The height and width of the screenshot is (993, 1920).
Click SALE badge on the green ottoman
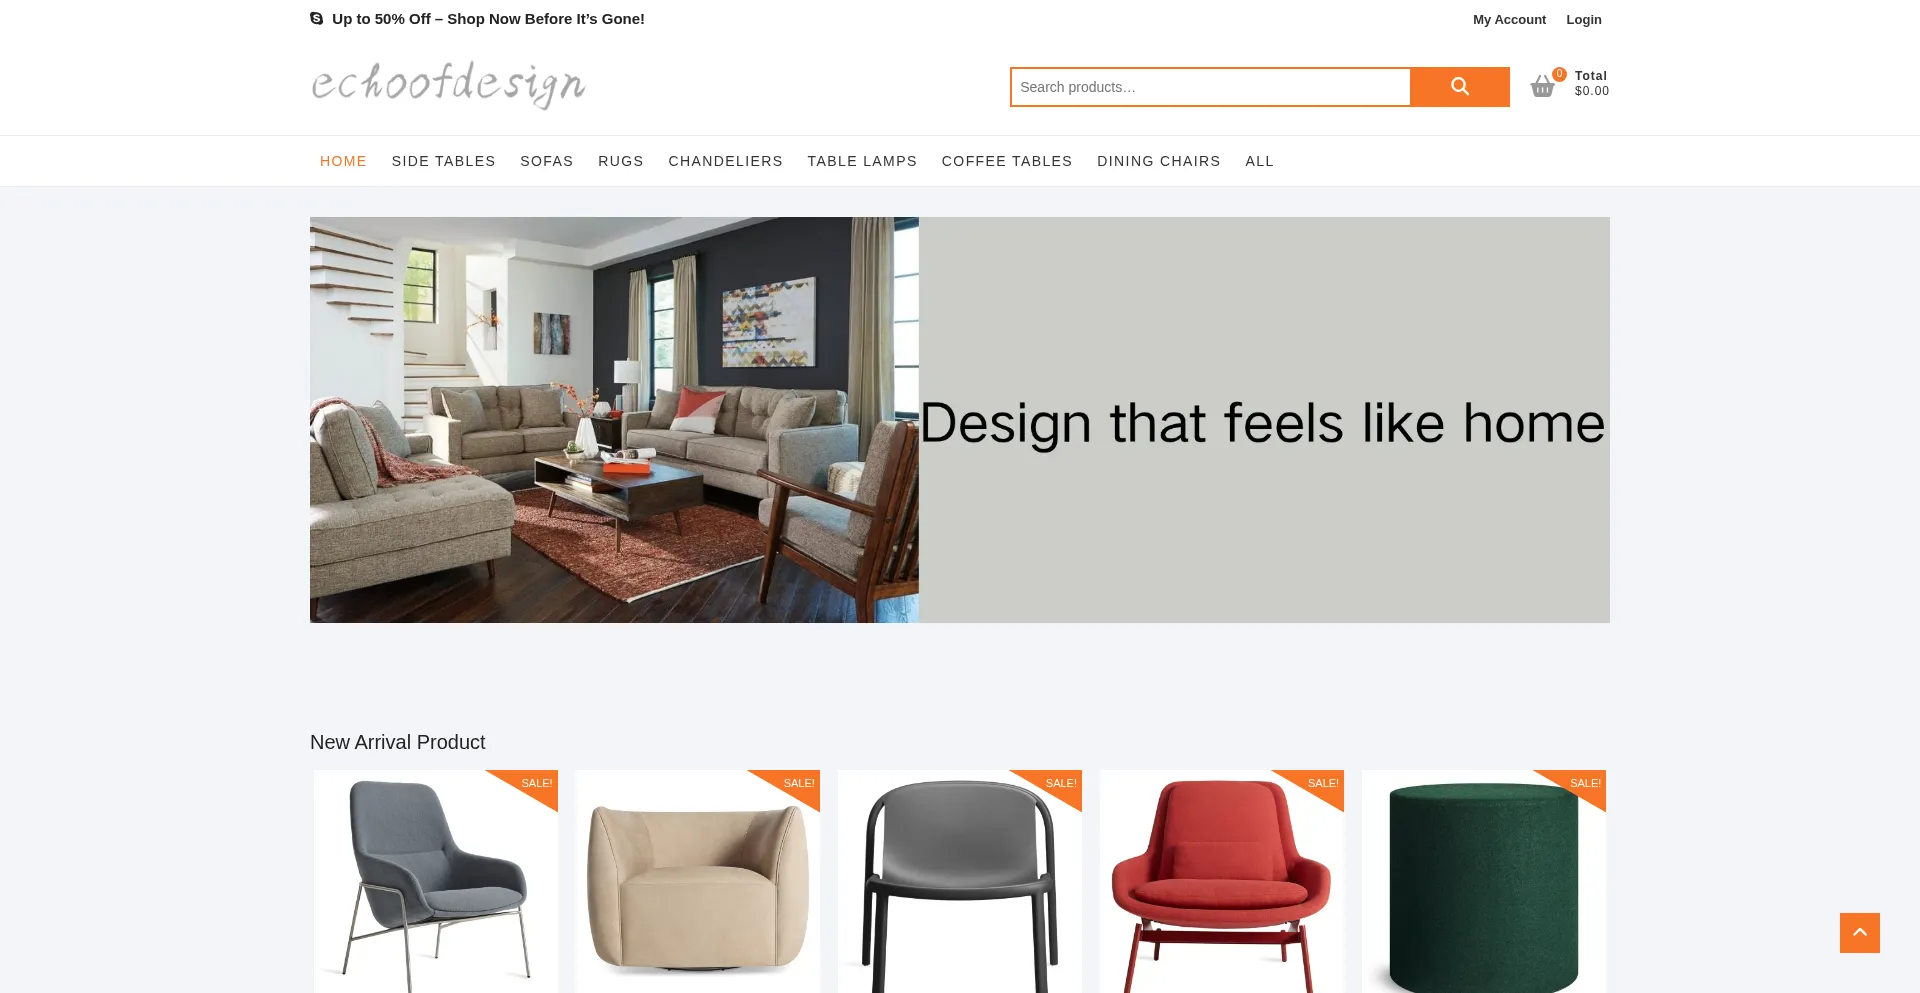[1585, 783]
